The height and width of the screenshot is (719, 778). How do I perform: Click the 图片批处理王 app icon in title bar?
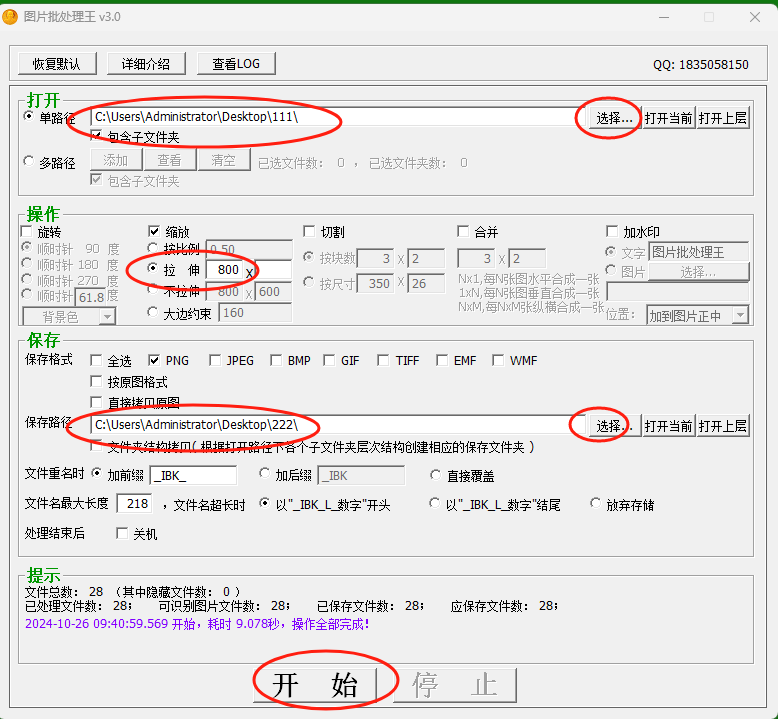[x=11, y=16]
